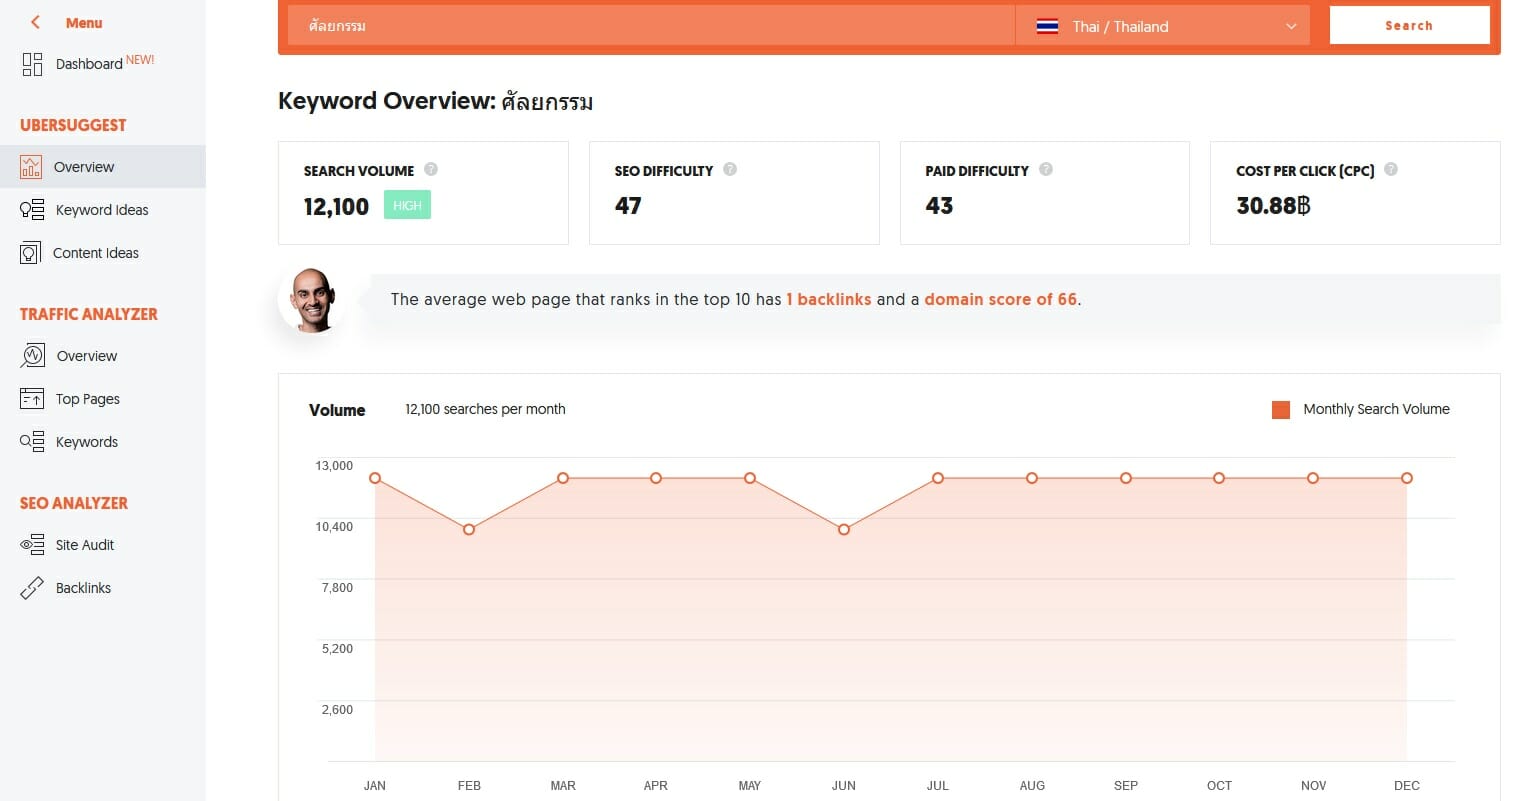Select the OCT data point
The image size is (1518, 801).
(1219, 478)
